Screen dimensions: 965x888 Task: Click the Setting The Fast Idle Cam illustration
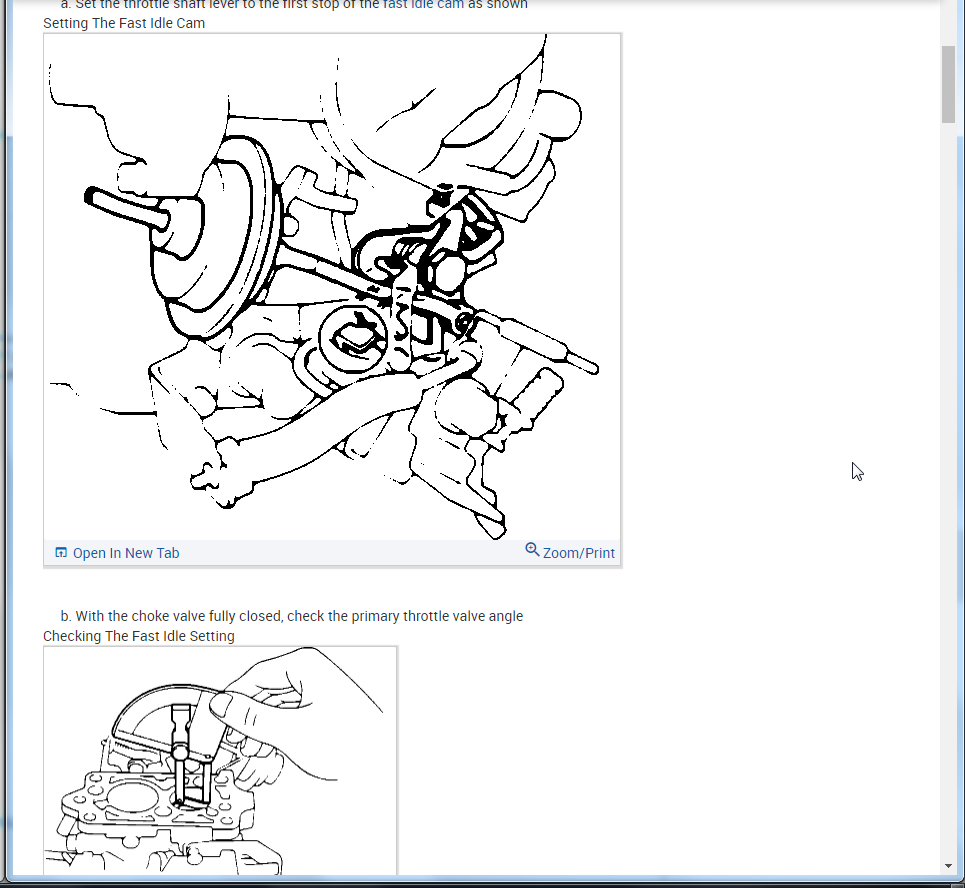click(x=332, y=287)
